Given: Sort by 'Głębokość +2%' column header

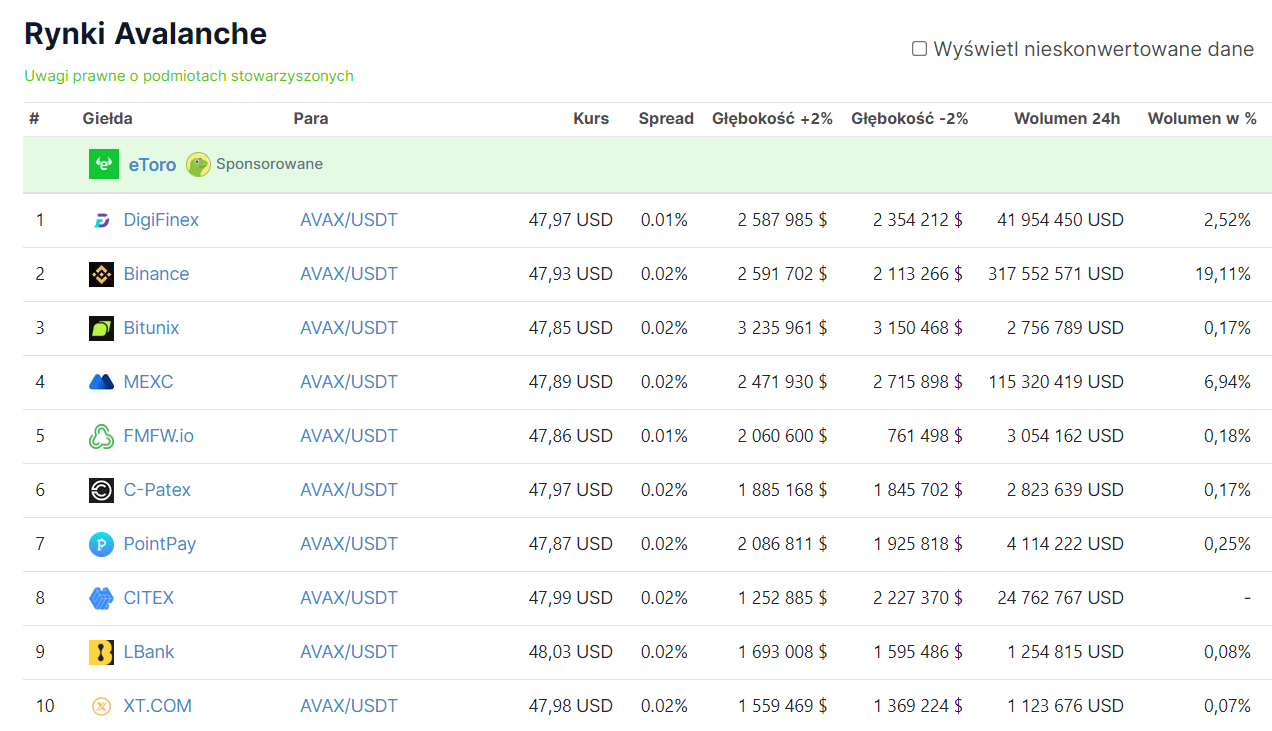Looking at the screenshot, I should (772, 118).
